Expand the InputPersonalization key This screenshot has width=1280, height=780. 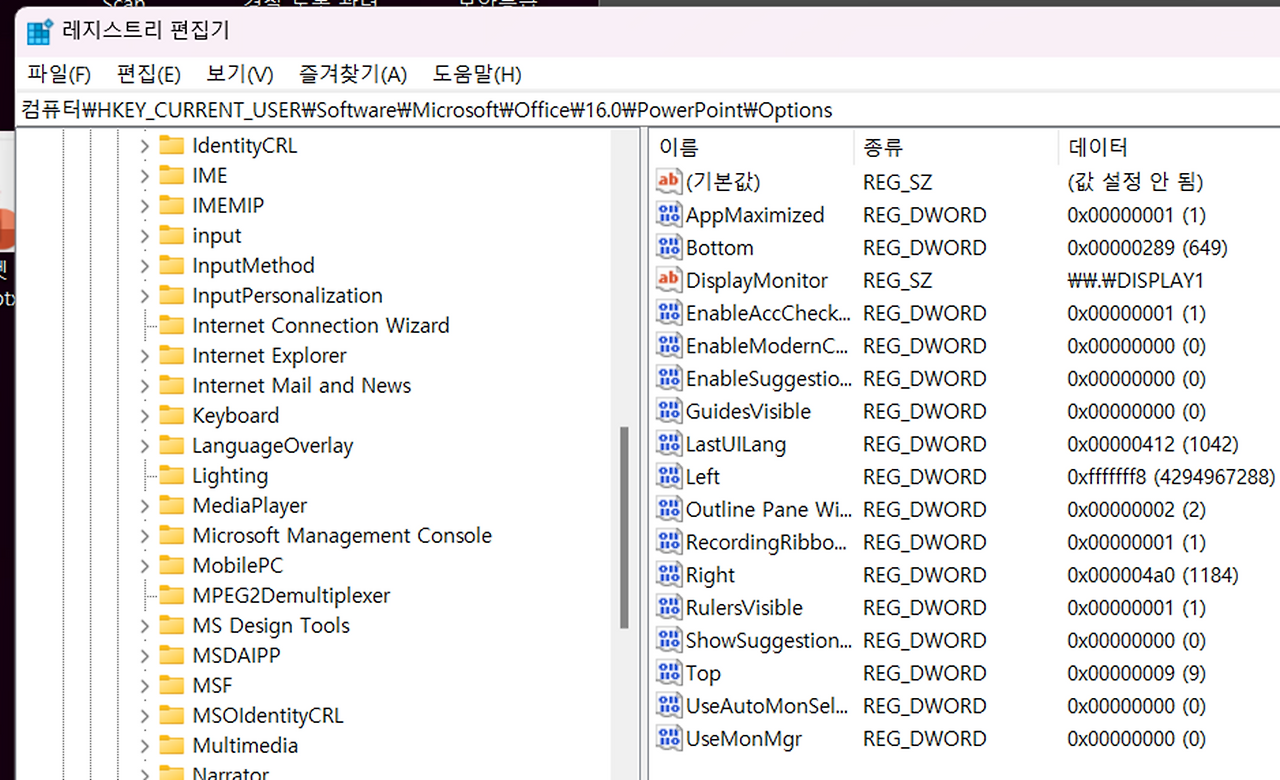(x=144, y=296)
